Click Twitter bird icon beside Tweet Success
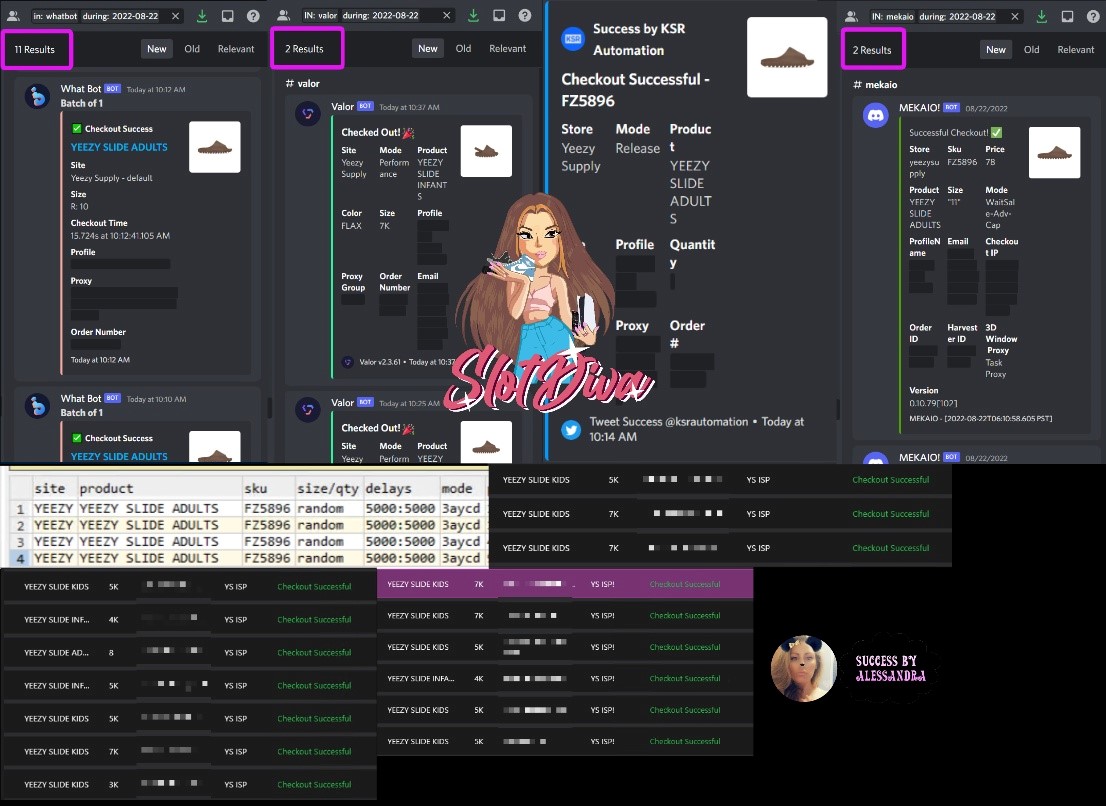1106x806 pixels. click(571, 429)
